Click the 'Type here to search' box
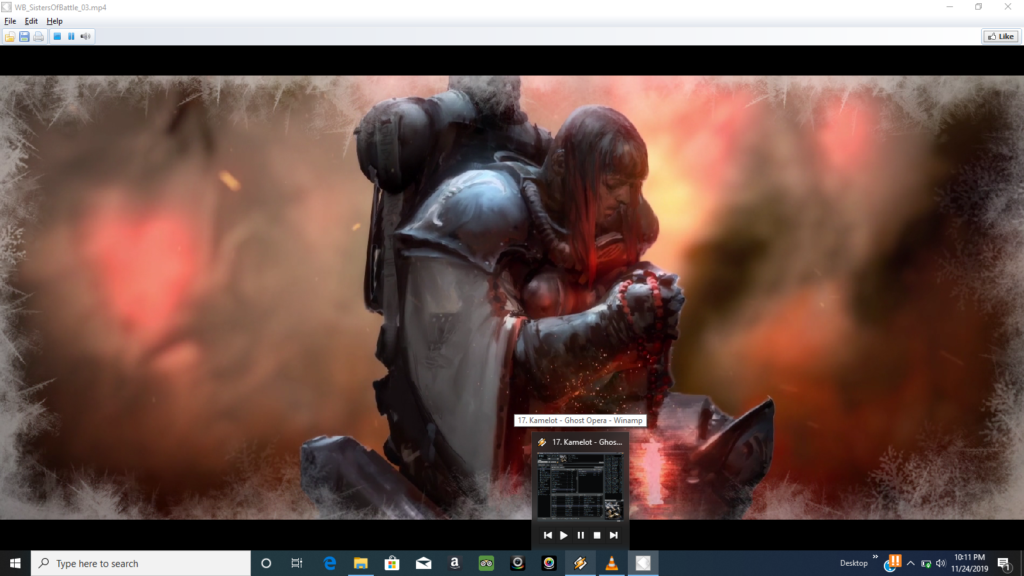This screenshot has width=1024, height=576. 140,563
